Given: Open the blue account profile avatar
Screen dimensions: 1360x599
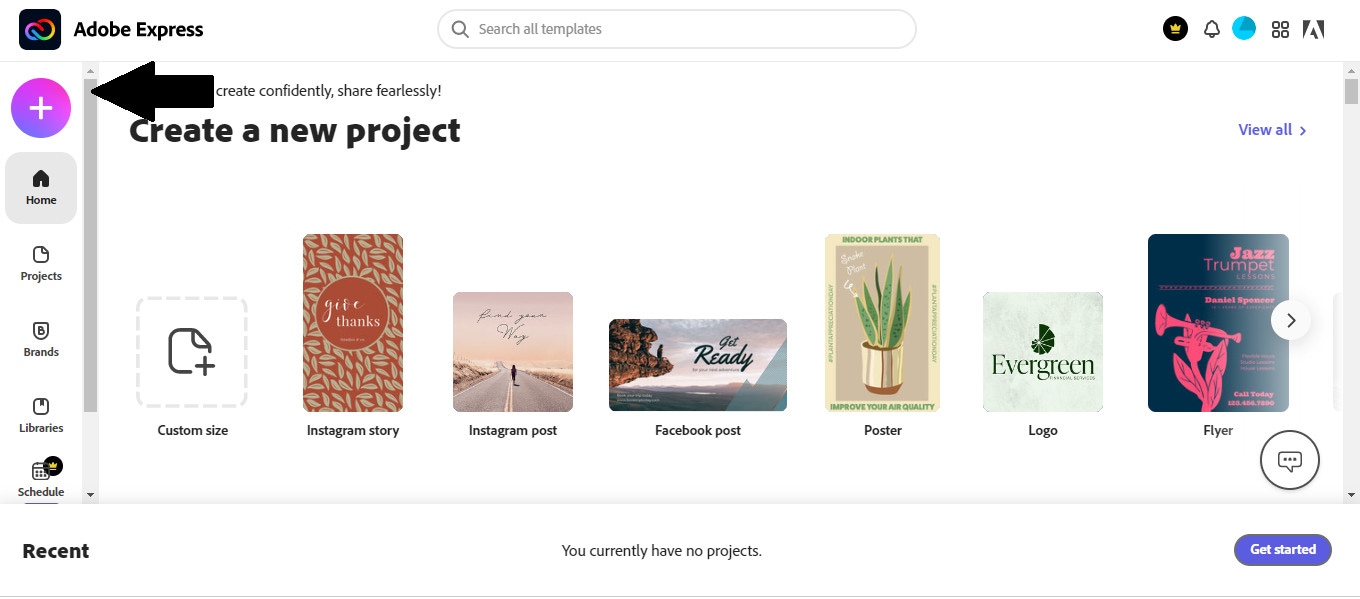Looking at the screenshot, I should 1244,28.
